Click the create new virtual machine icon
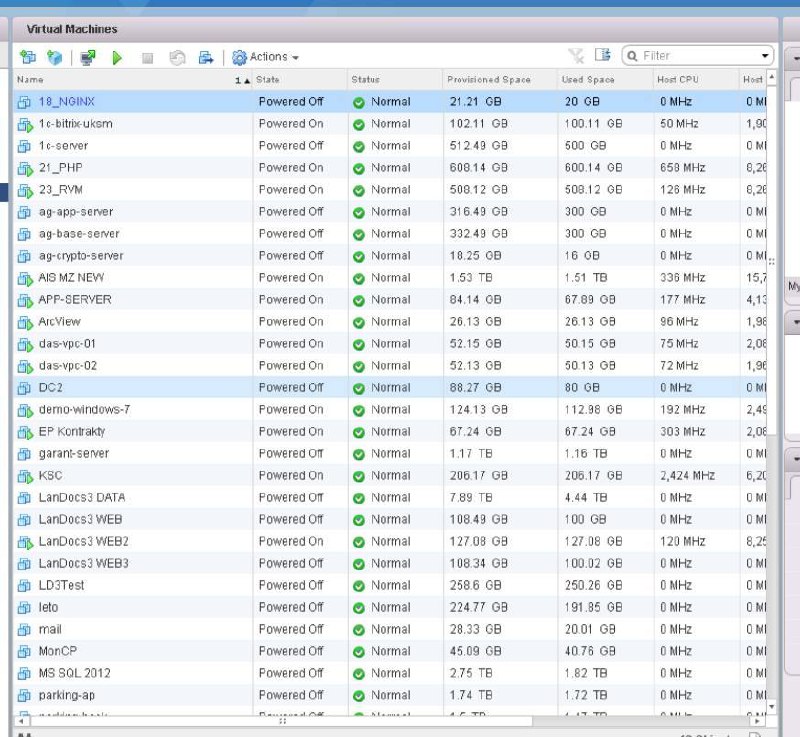Screen dimensions: 800x737 click(x=27, y=58)
